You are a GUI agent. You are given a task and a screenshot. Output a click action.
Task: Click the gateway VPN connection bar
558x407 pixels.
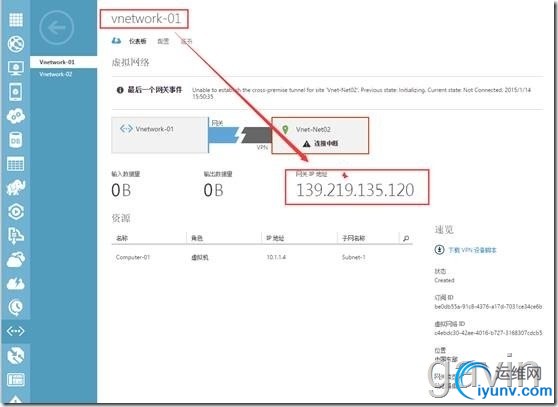(240, 135)
